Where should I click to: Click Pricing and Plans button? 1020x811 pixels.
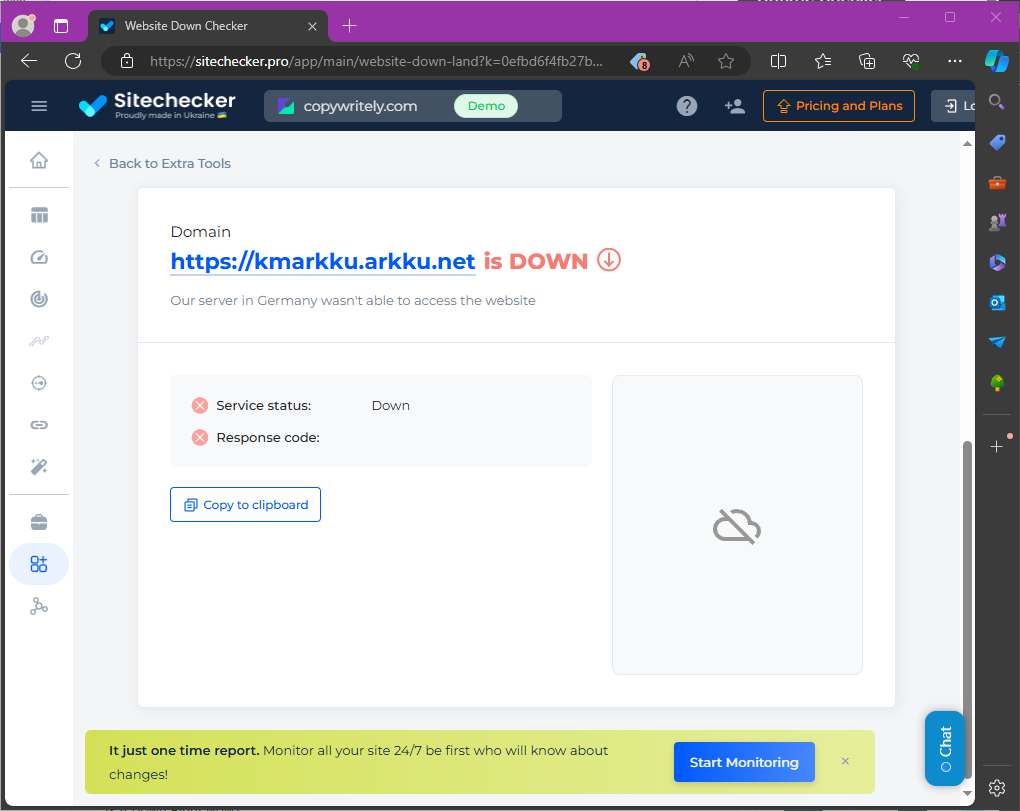[x=839, y=106]
